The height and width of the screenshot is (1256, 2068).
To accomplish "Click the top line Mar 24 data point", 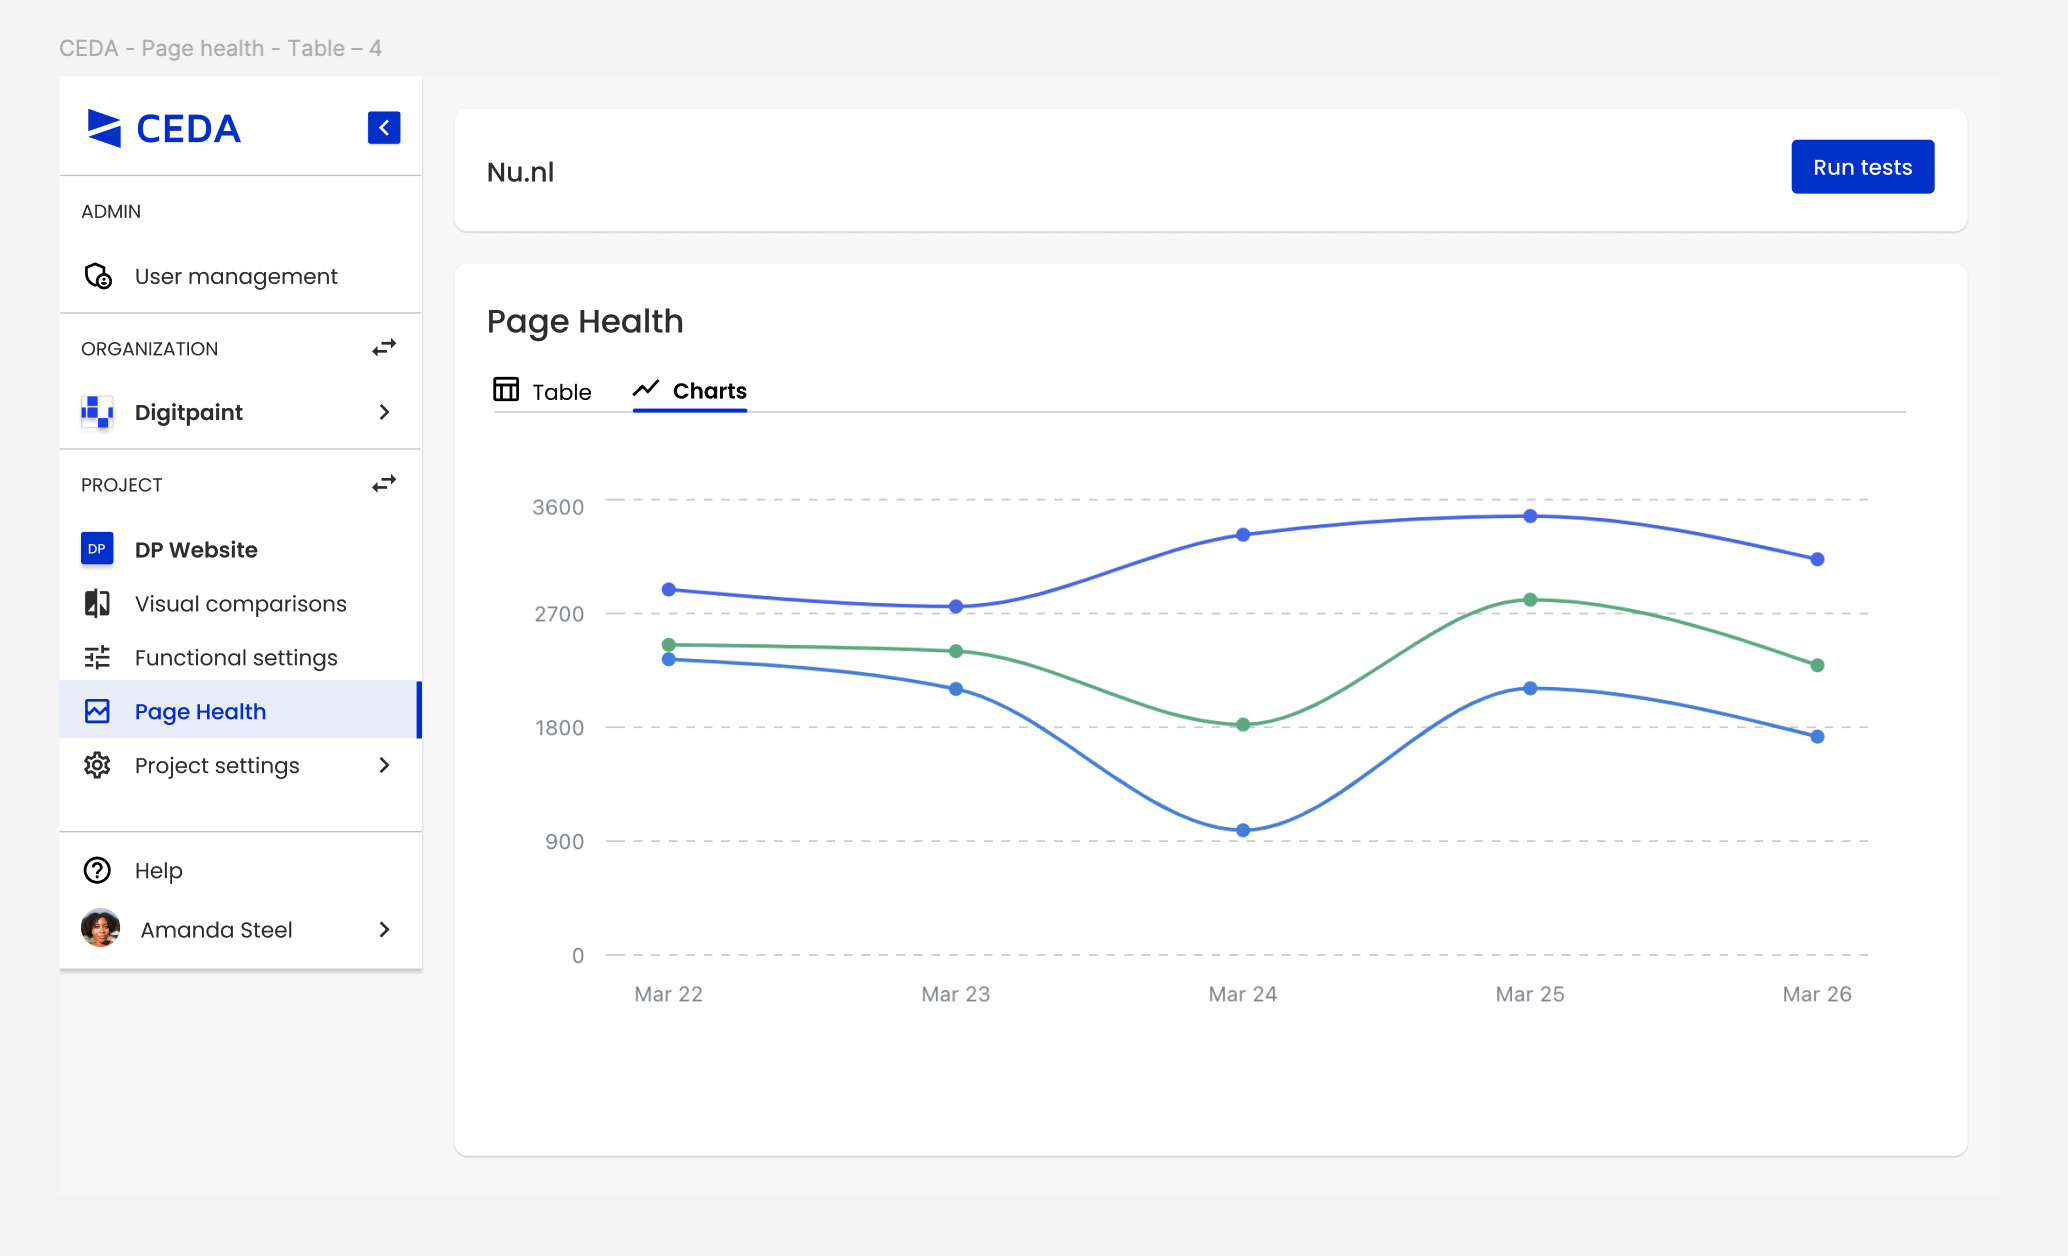I will pos(1243,535).
